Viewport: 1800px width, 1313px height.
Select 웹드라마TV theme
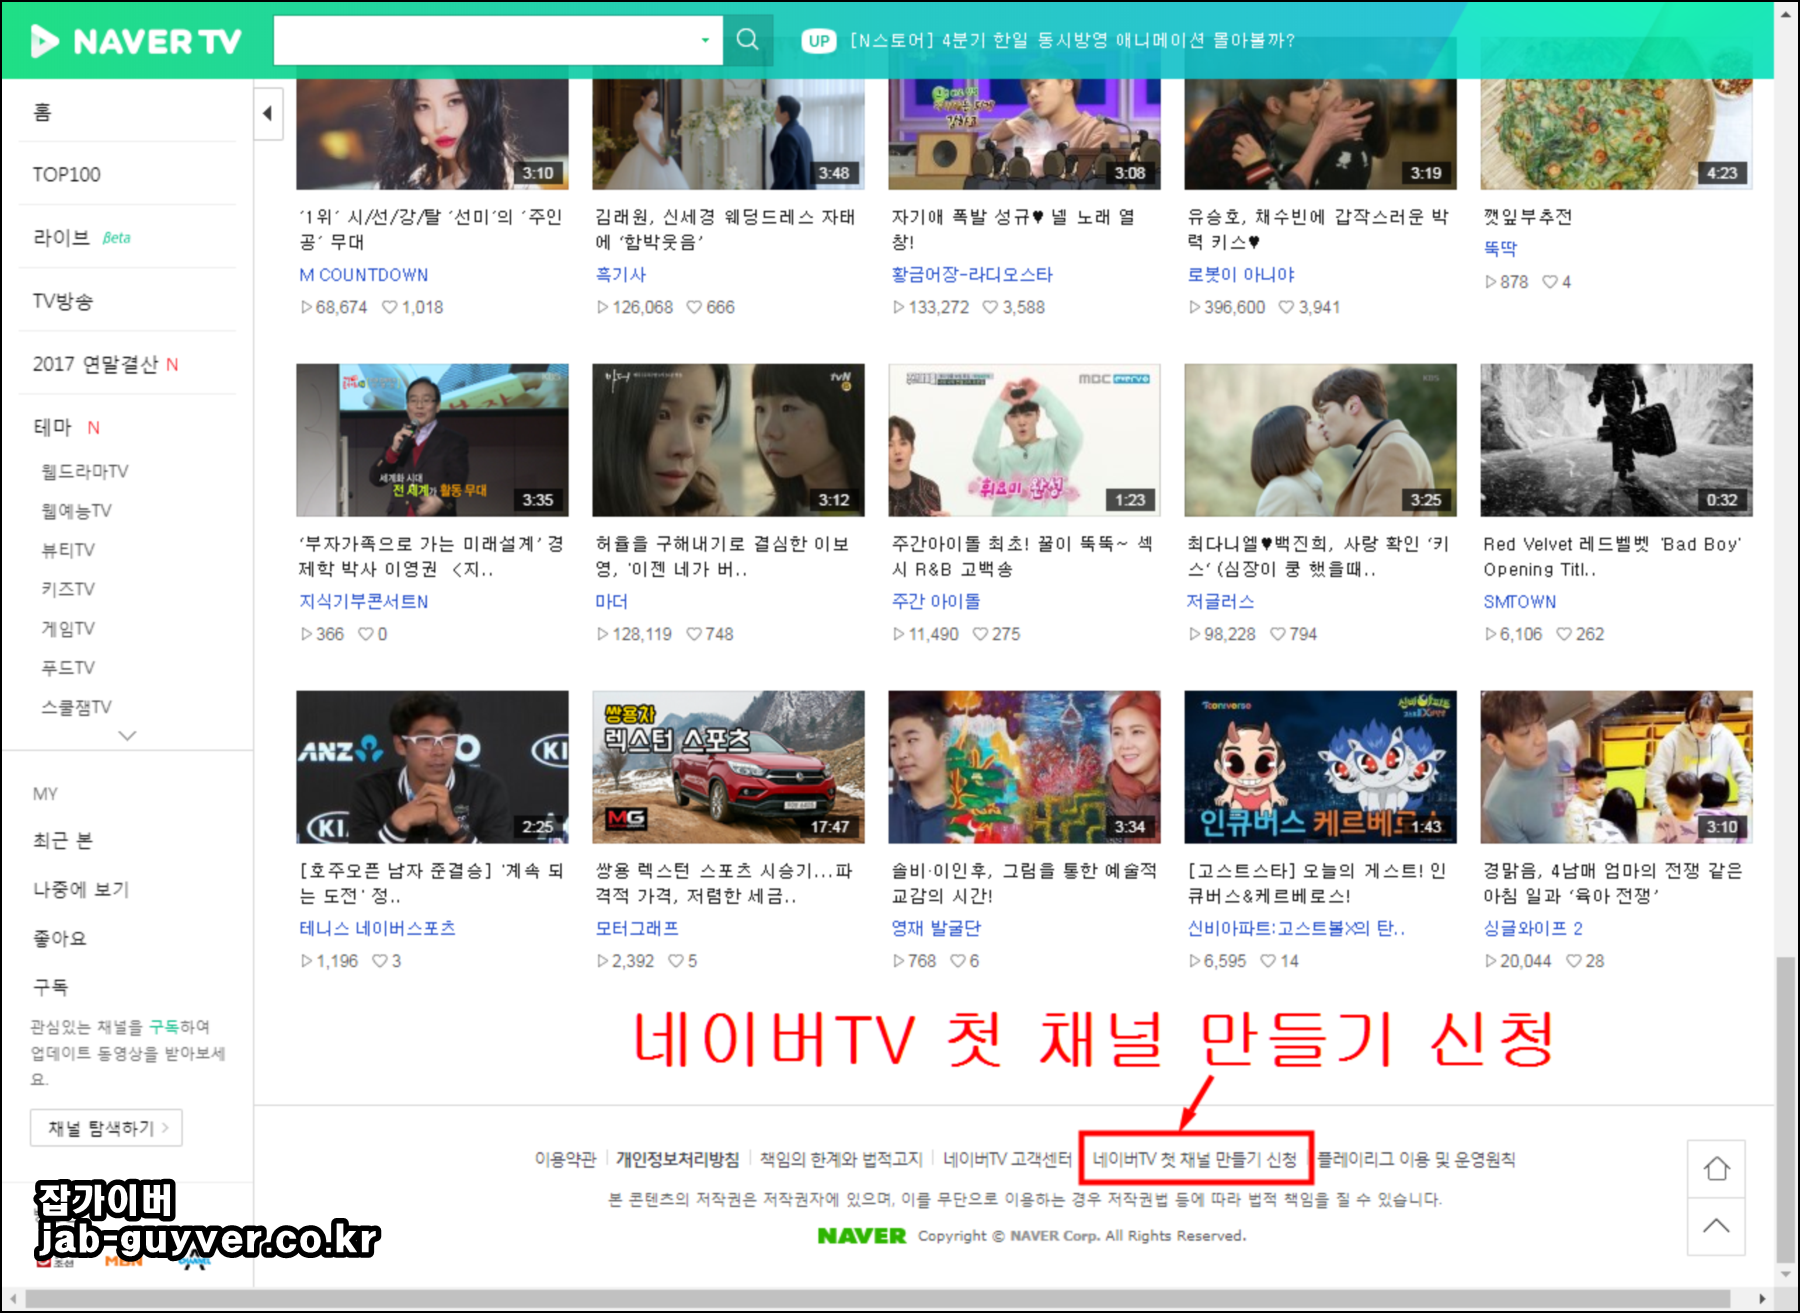tap(85, 471)
